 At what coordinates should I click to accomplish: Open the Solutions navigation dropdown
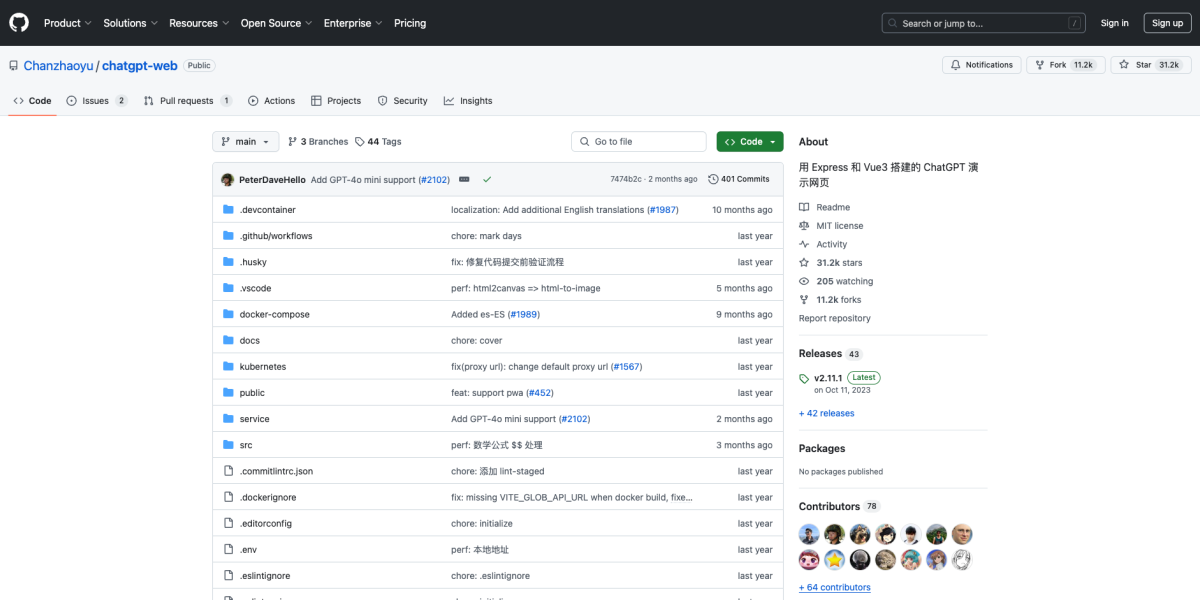(x=129, y=23)
